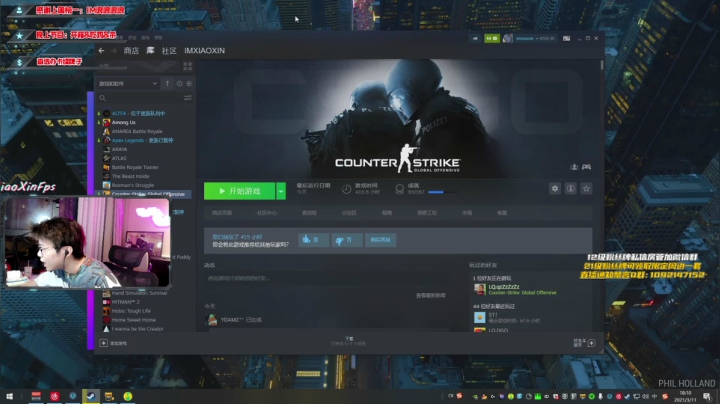Viewport: 720px width, 404px height.
Task: Click the achievements progress bar
Action: tap(442, 192)
